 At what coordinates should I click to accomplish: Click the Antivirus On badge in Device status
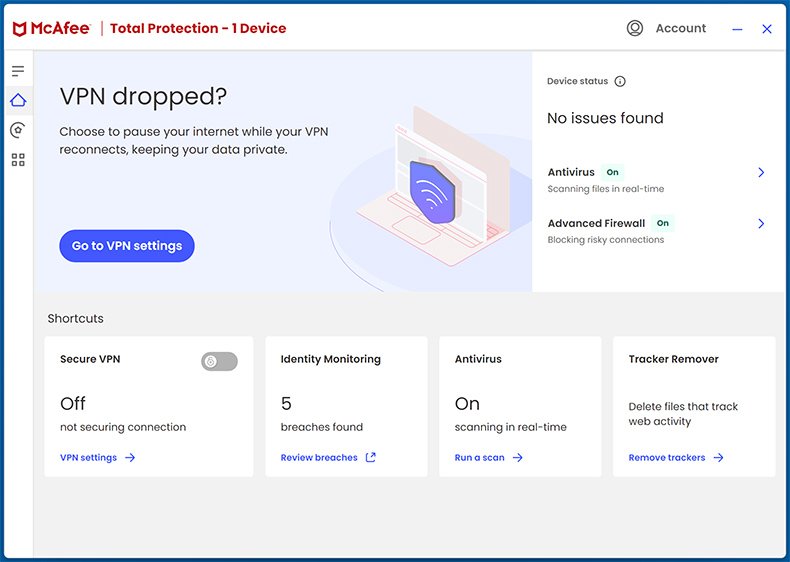(612, 172)
